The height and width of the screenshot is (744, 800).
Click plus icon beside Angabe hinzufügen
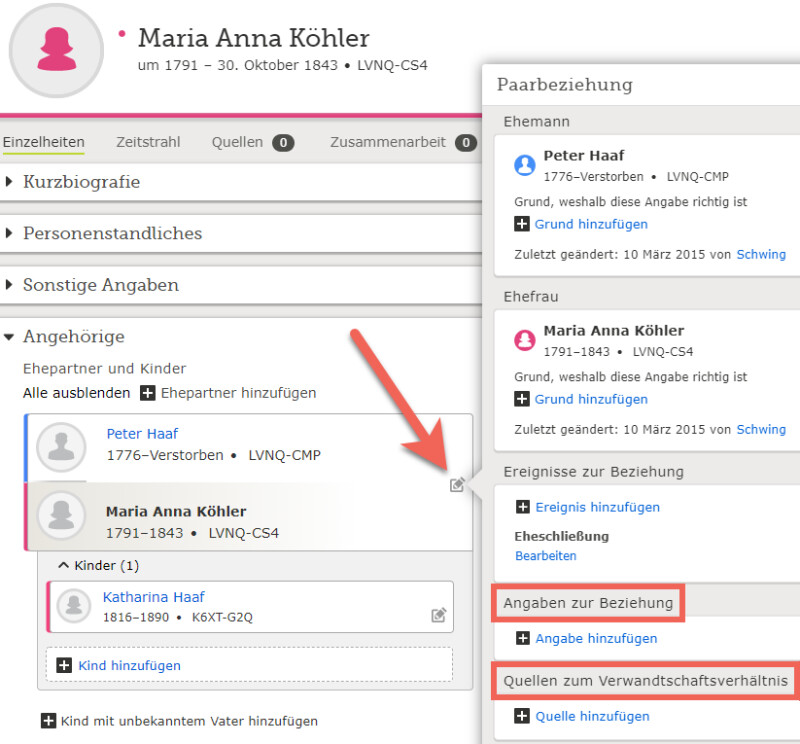(522, 638)
